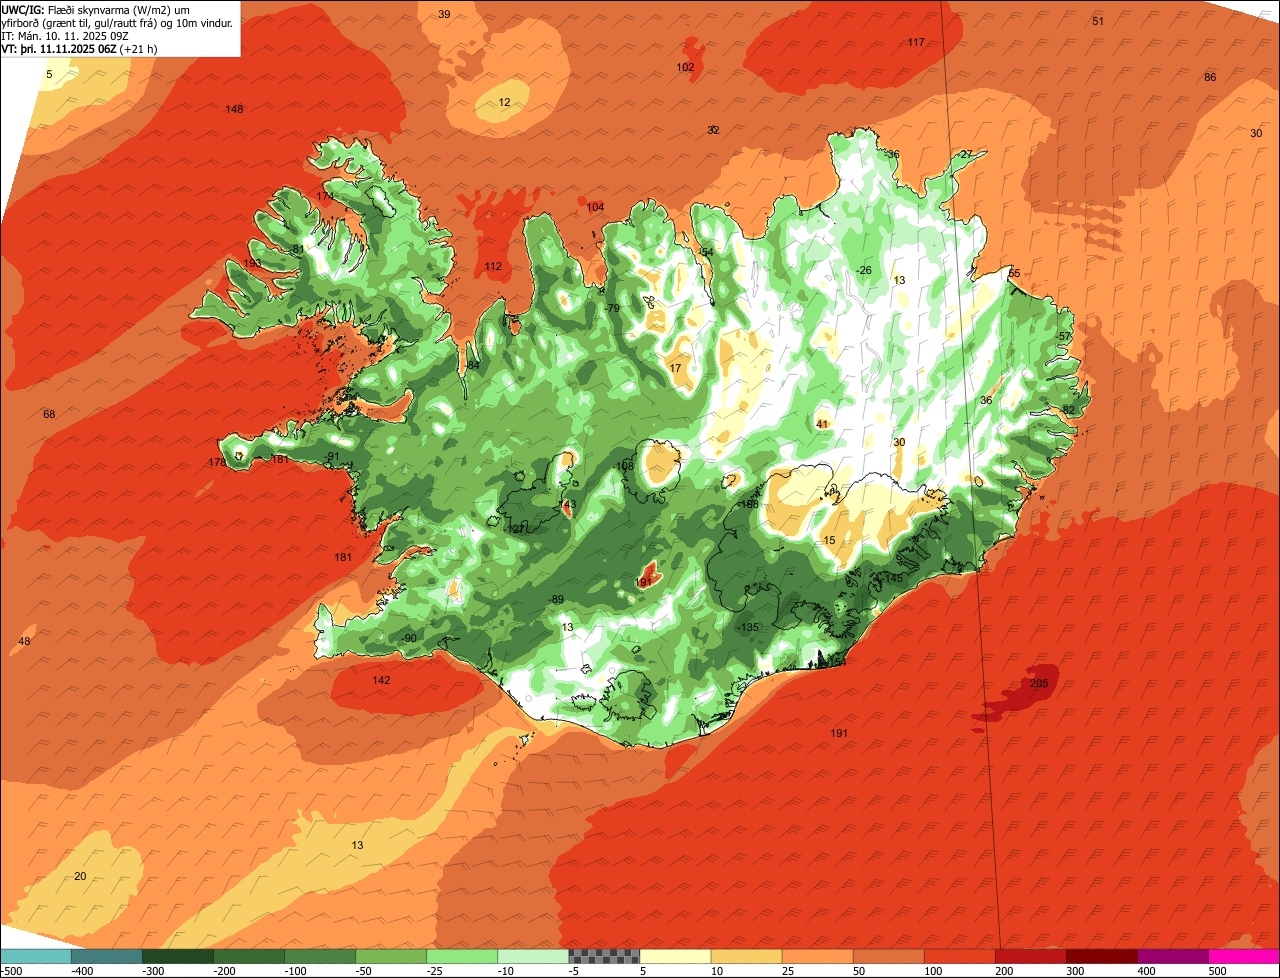Click the map value 15

pyautogui.click(x=829, y=540)
